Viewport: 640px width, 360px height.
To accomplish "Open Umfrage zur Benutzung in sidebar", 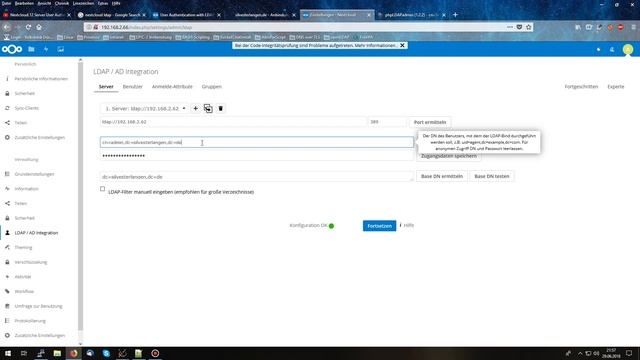I will pyautogui.click(x=38, y=307).
